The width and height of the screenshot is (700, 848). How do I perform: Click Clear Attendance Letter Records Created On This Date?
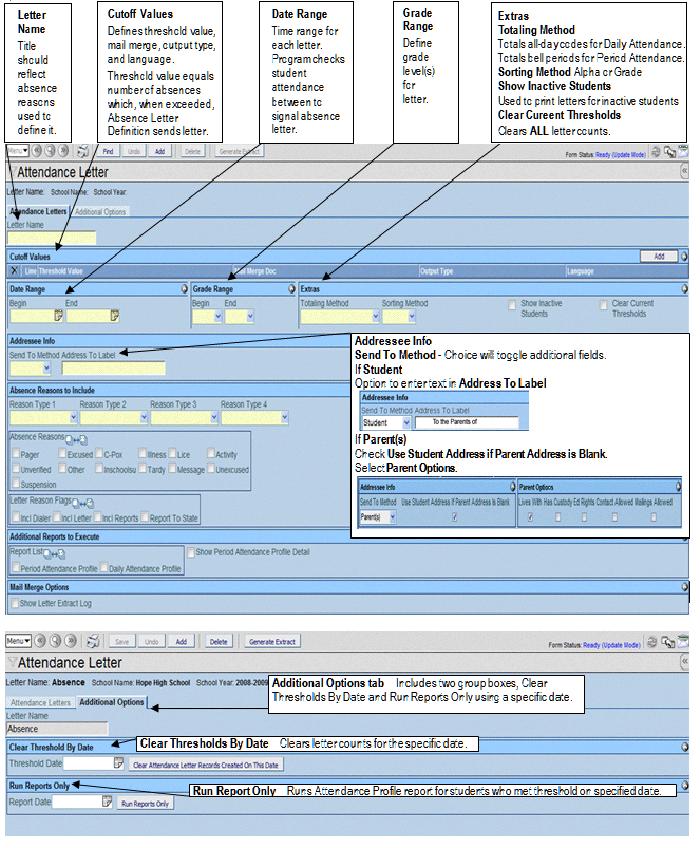[206, 765]
